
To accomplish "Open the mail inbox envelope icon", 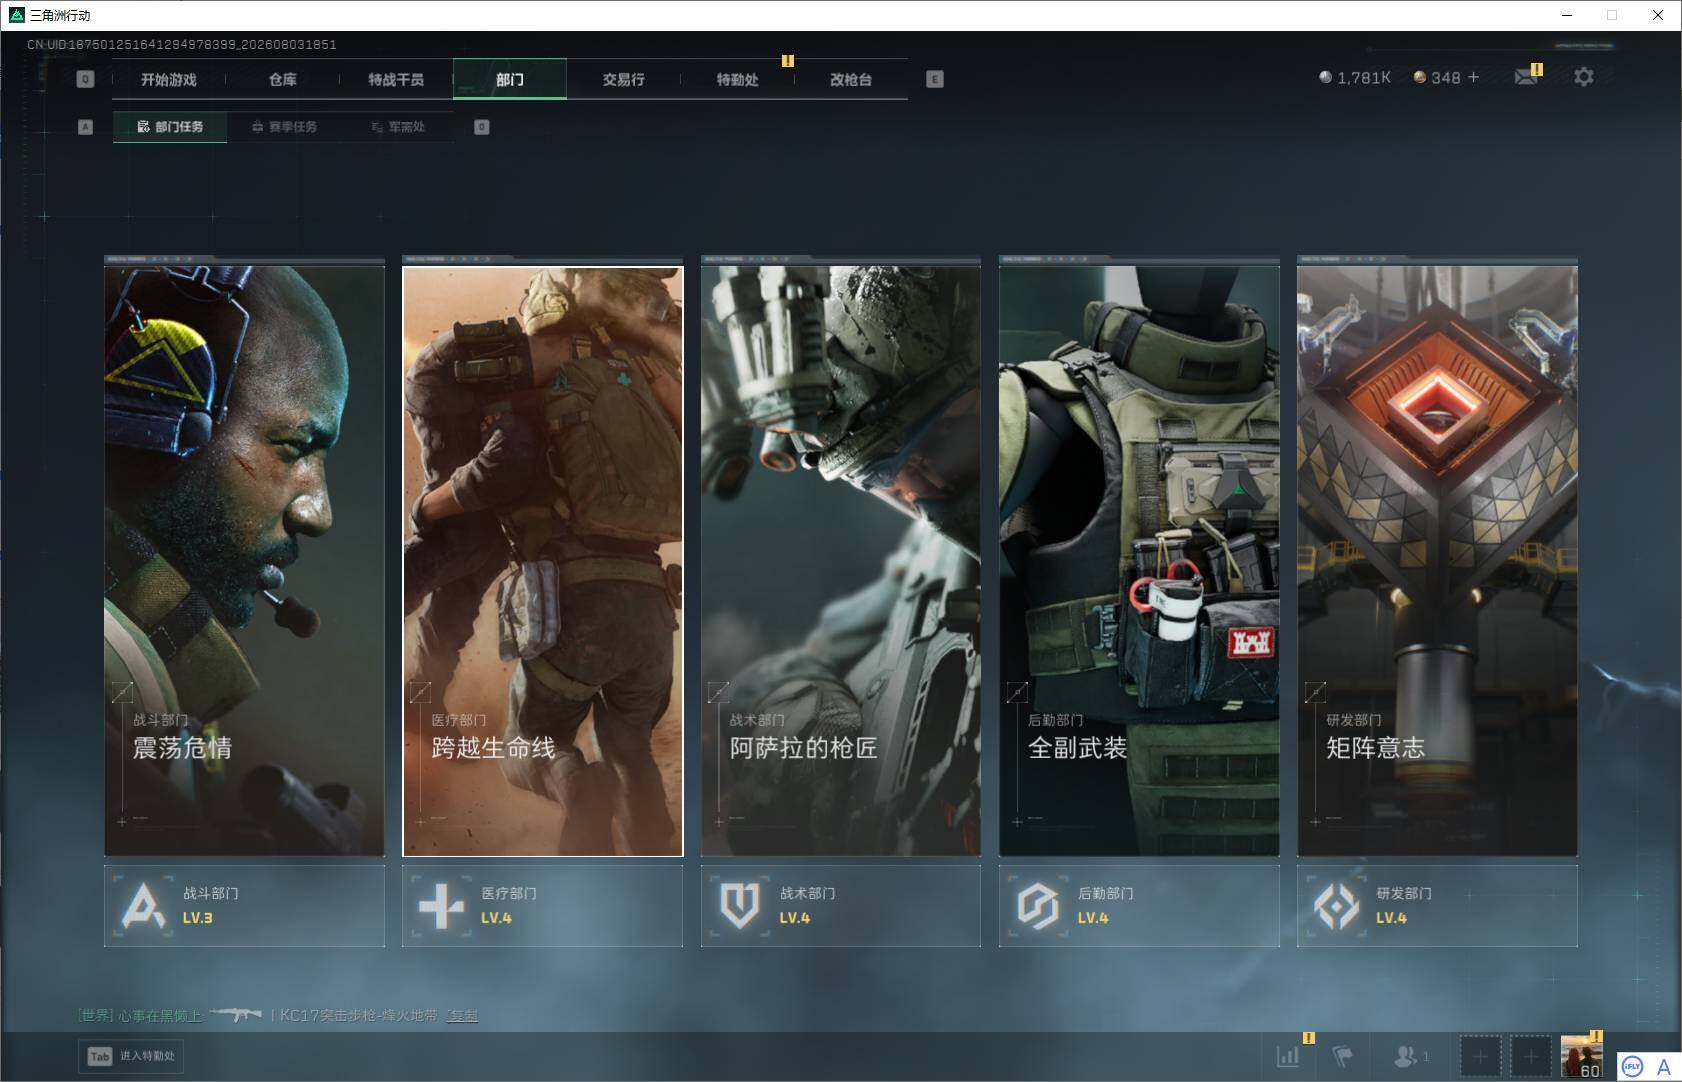I will (x=1525, y=77).
